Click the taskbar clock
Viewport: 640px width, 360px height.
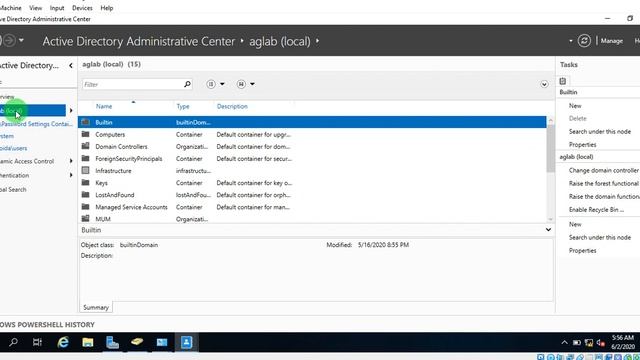point(622,342)
